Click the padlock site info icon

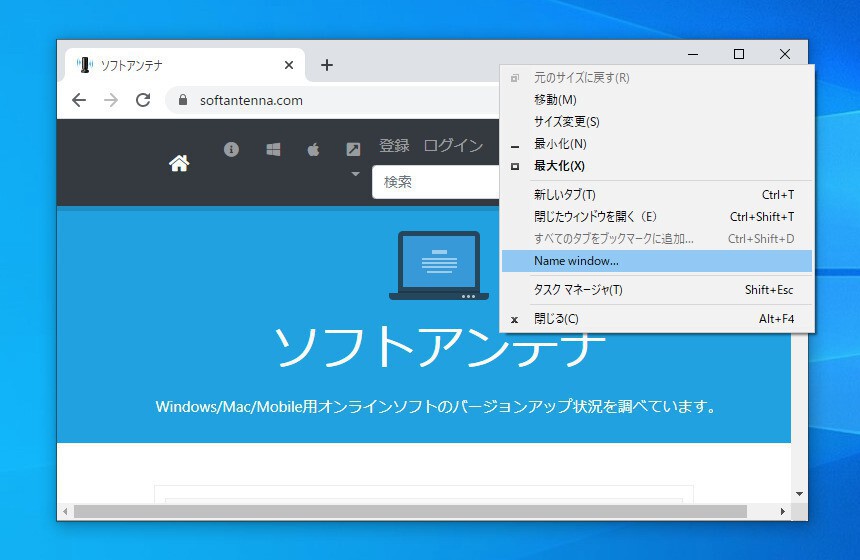pos(183,100)
